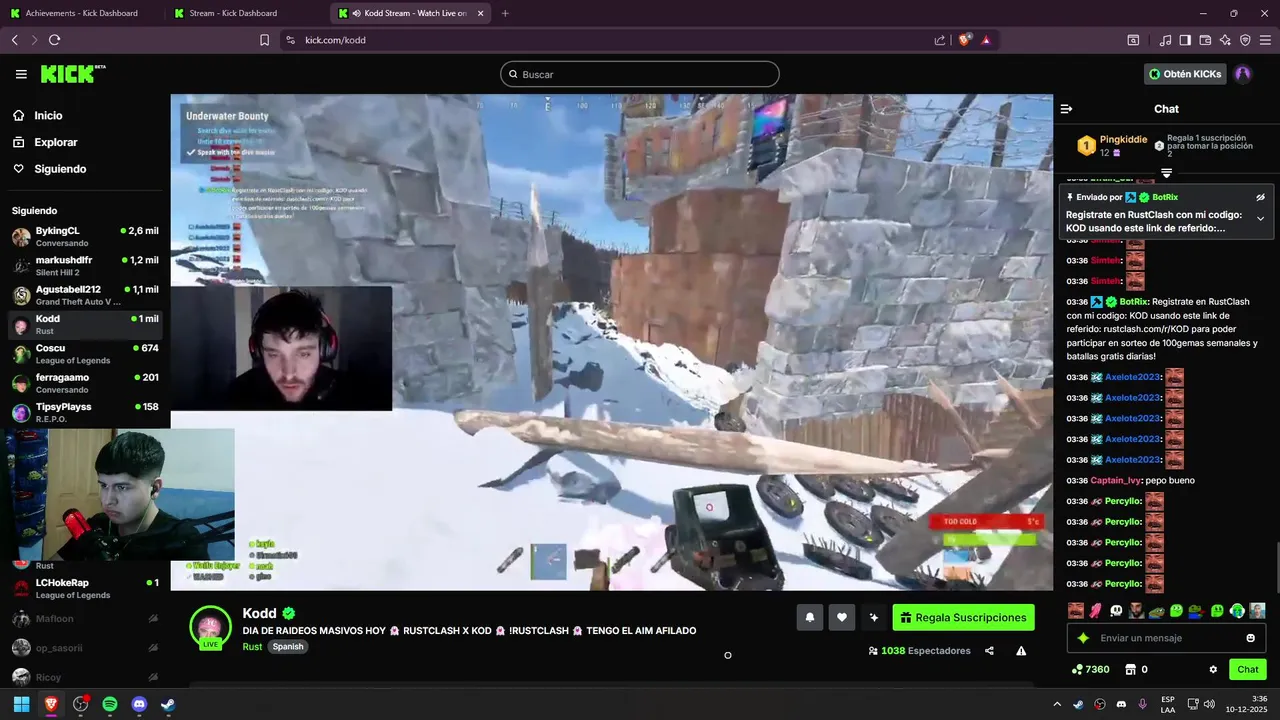The image size is (1280, 720).
Task: Open the user profile avatar menu
Action: pos(1243,74)
